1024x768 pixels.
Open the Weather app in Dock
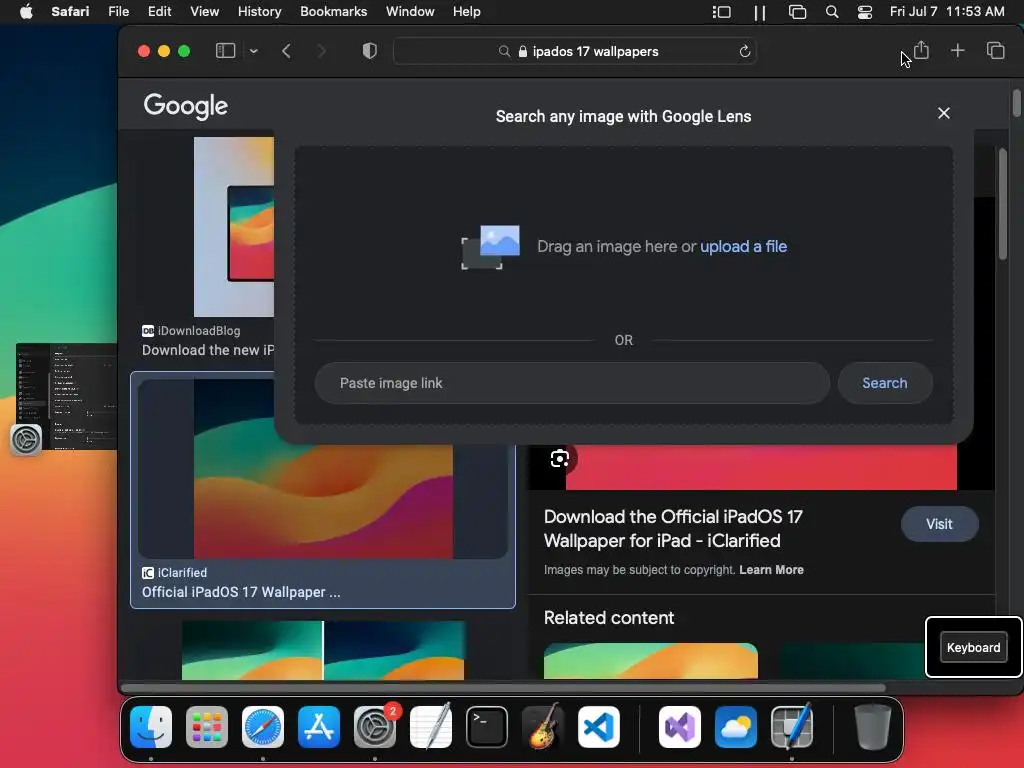(x=736, y=727)
